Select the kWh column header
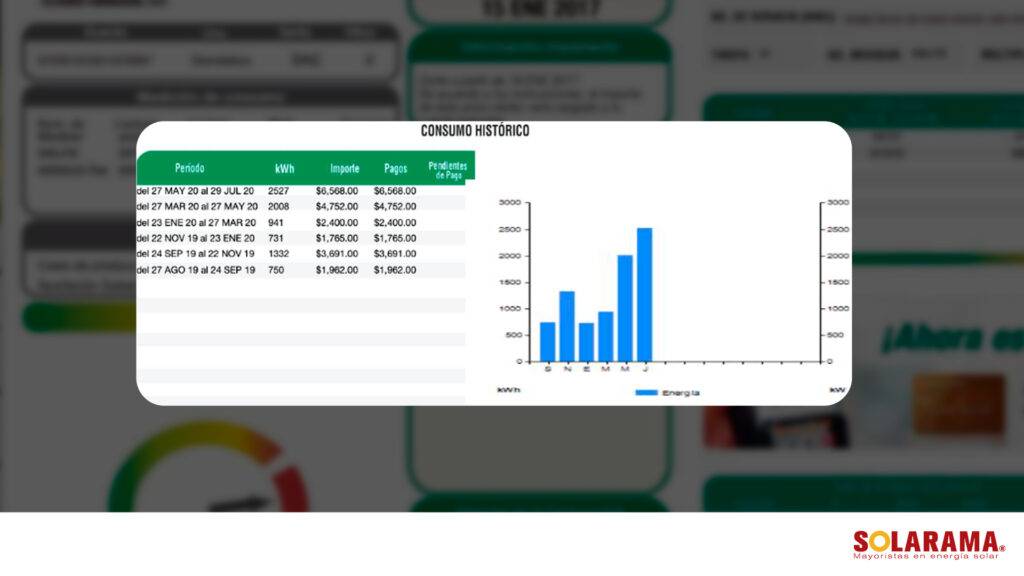The width and height of the screenshot is (1024, 576). 284,168
